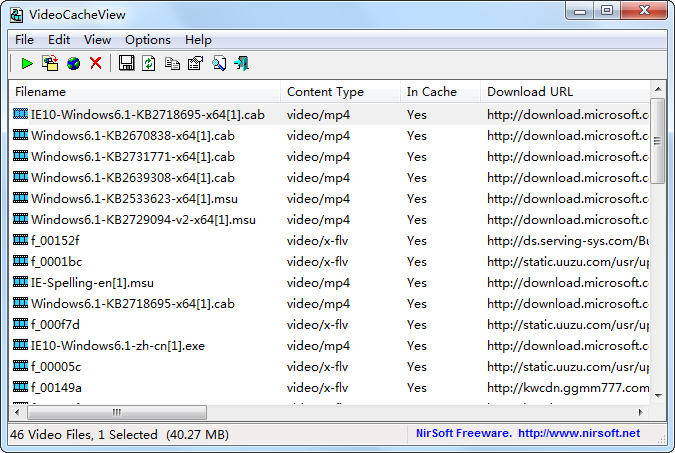Image resolution: width=675 pixels, height=453 pixels.
Task: Click the horizontal scrollbar thumb
Action: [117, 413]
